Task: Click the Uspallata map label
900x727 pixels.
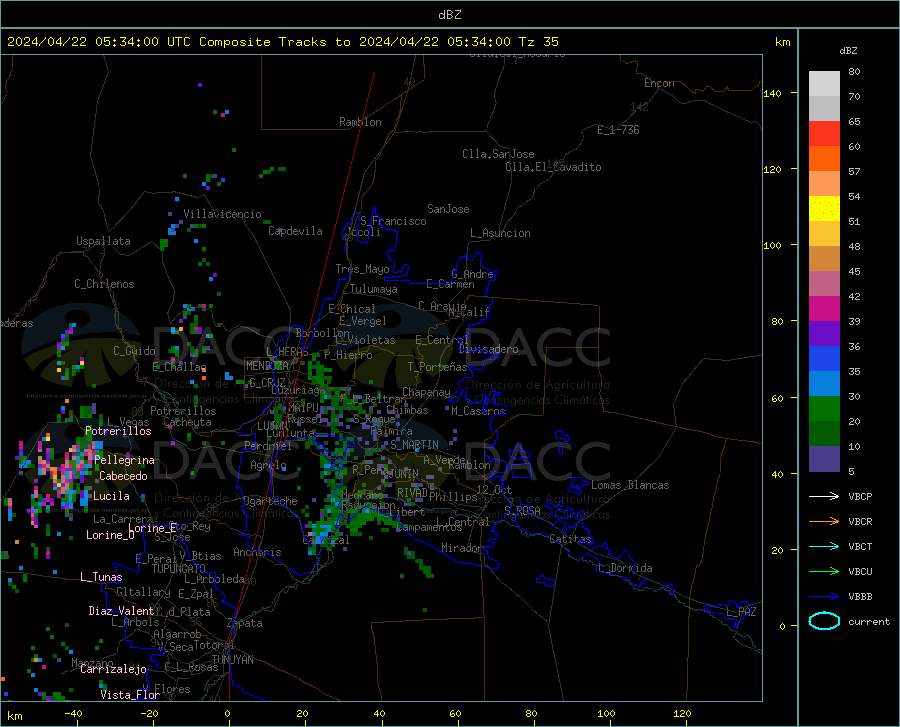Action: click(x=103, y=241)
